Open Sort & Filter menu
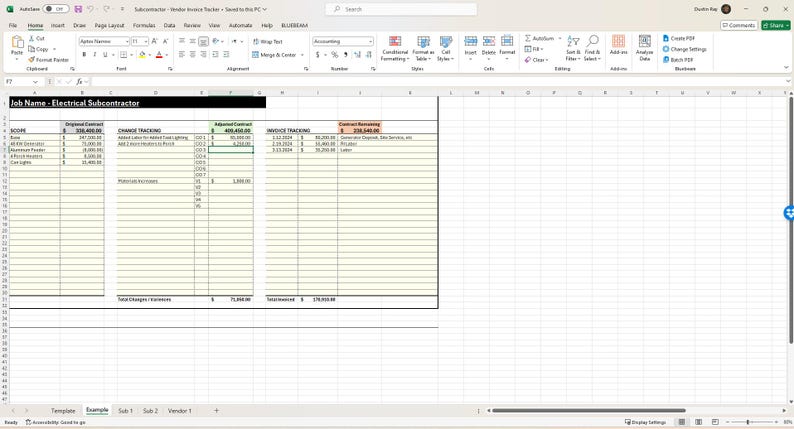 [x=573, y=49]
